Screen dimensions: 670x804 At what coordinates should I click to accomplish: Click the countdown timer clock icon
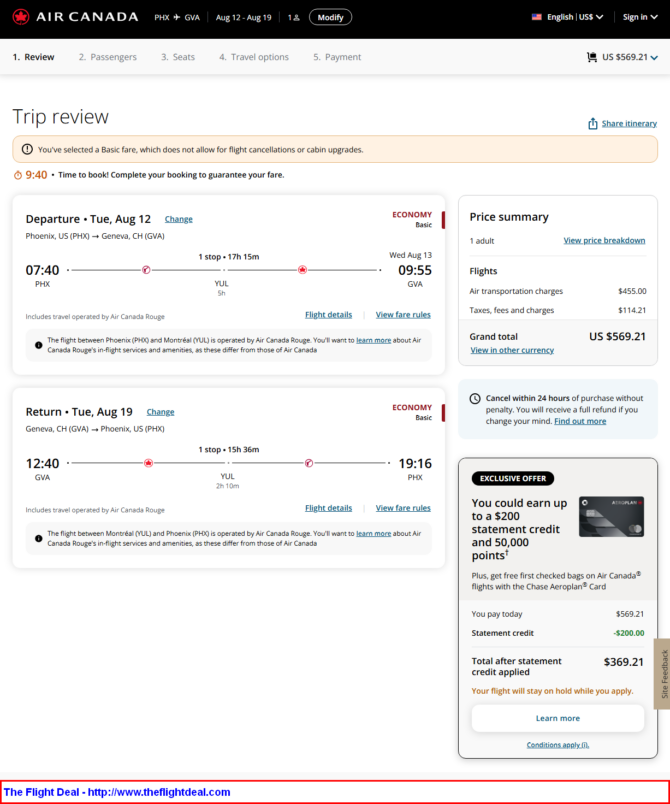(18, 175)
